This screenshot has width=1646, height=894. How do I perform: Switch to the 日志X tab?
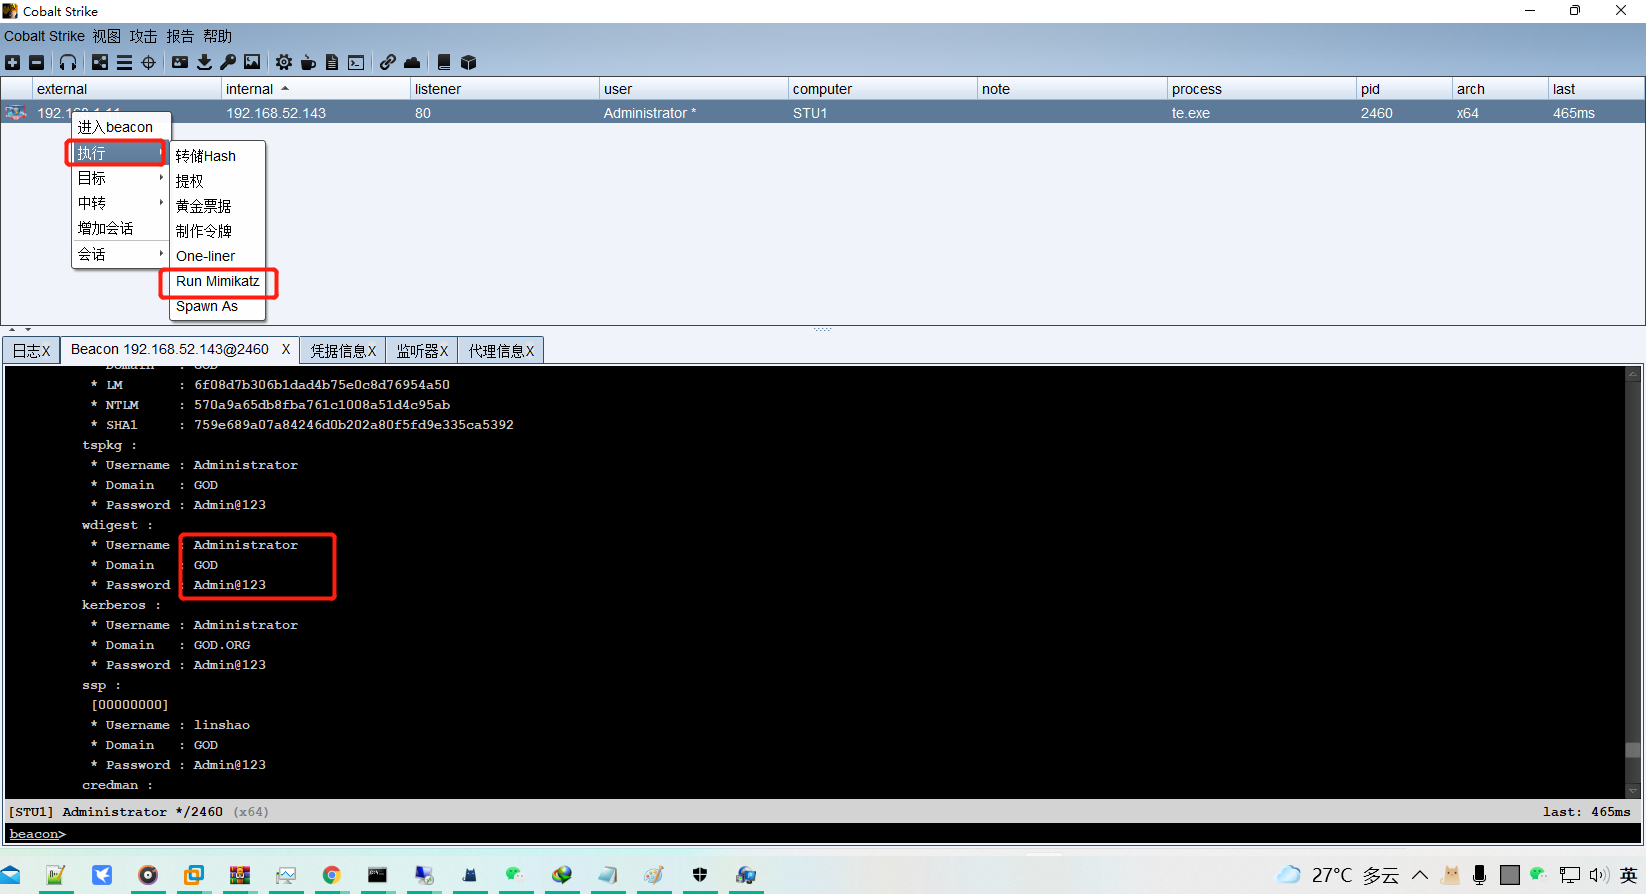coord(31,351)
